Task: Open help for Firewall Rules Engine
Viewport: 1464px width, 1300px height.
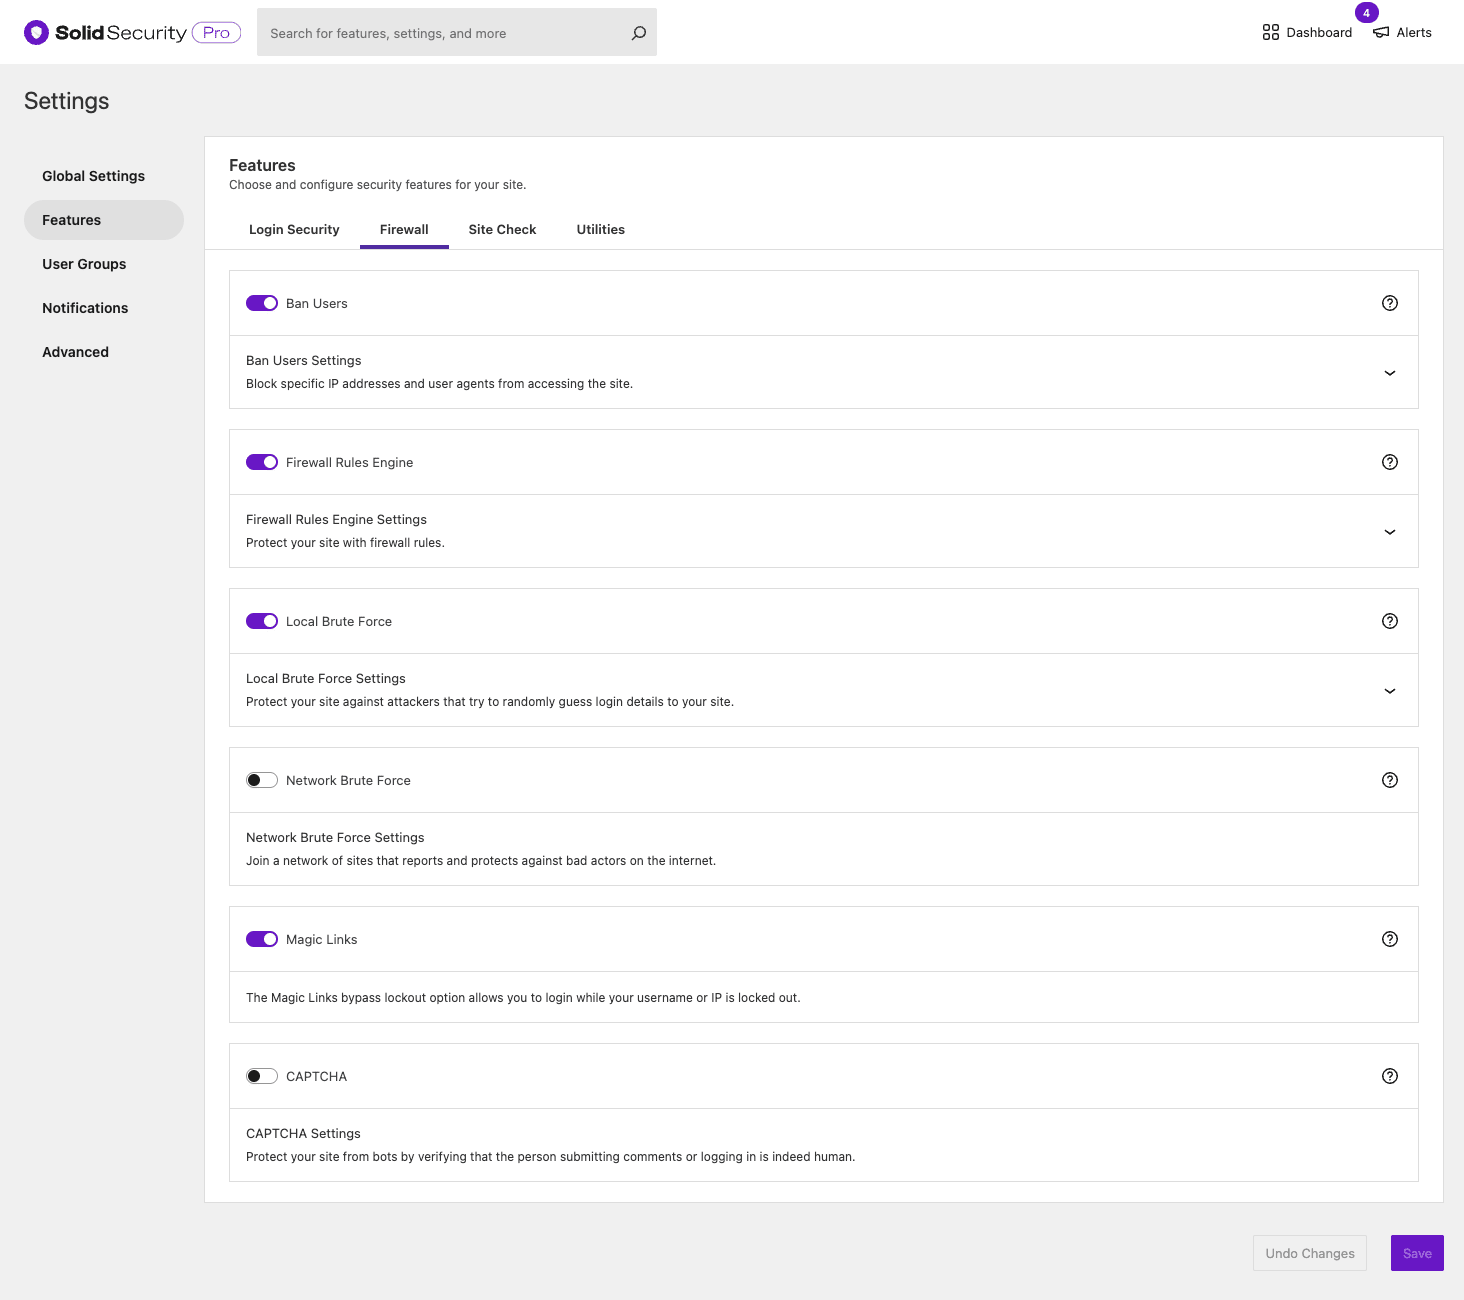Action: tap(1390, 462)
